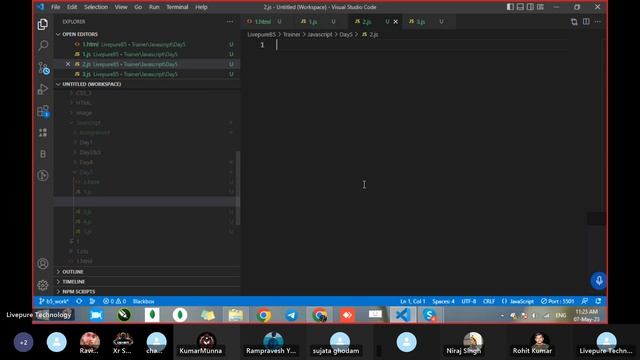Open File Explorer from the taskbar
The width and height of the screenshot is (640, 360).
pyautogui.click(x=236, y=315)
